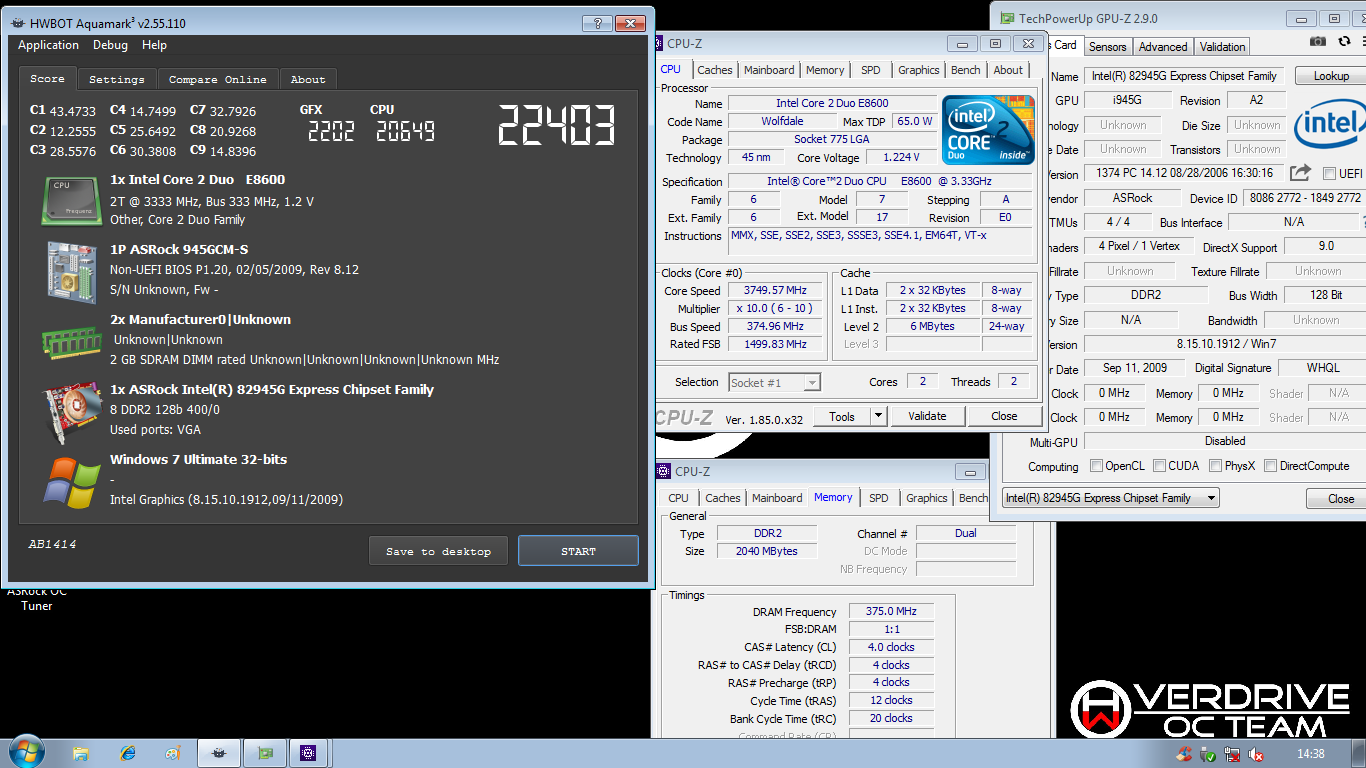This screenshot has width=1366, height=768.
Task: Switch to the Compare Online tab in Aquamark
Action: click(x=218, y=79)
